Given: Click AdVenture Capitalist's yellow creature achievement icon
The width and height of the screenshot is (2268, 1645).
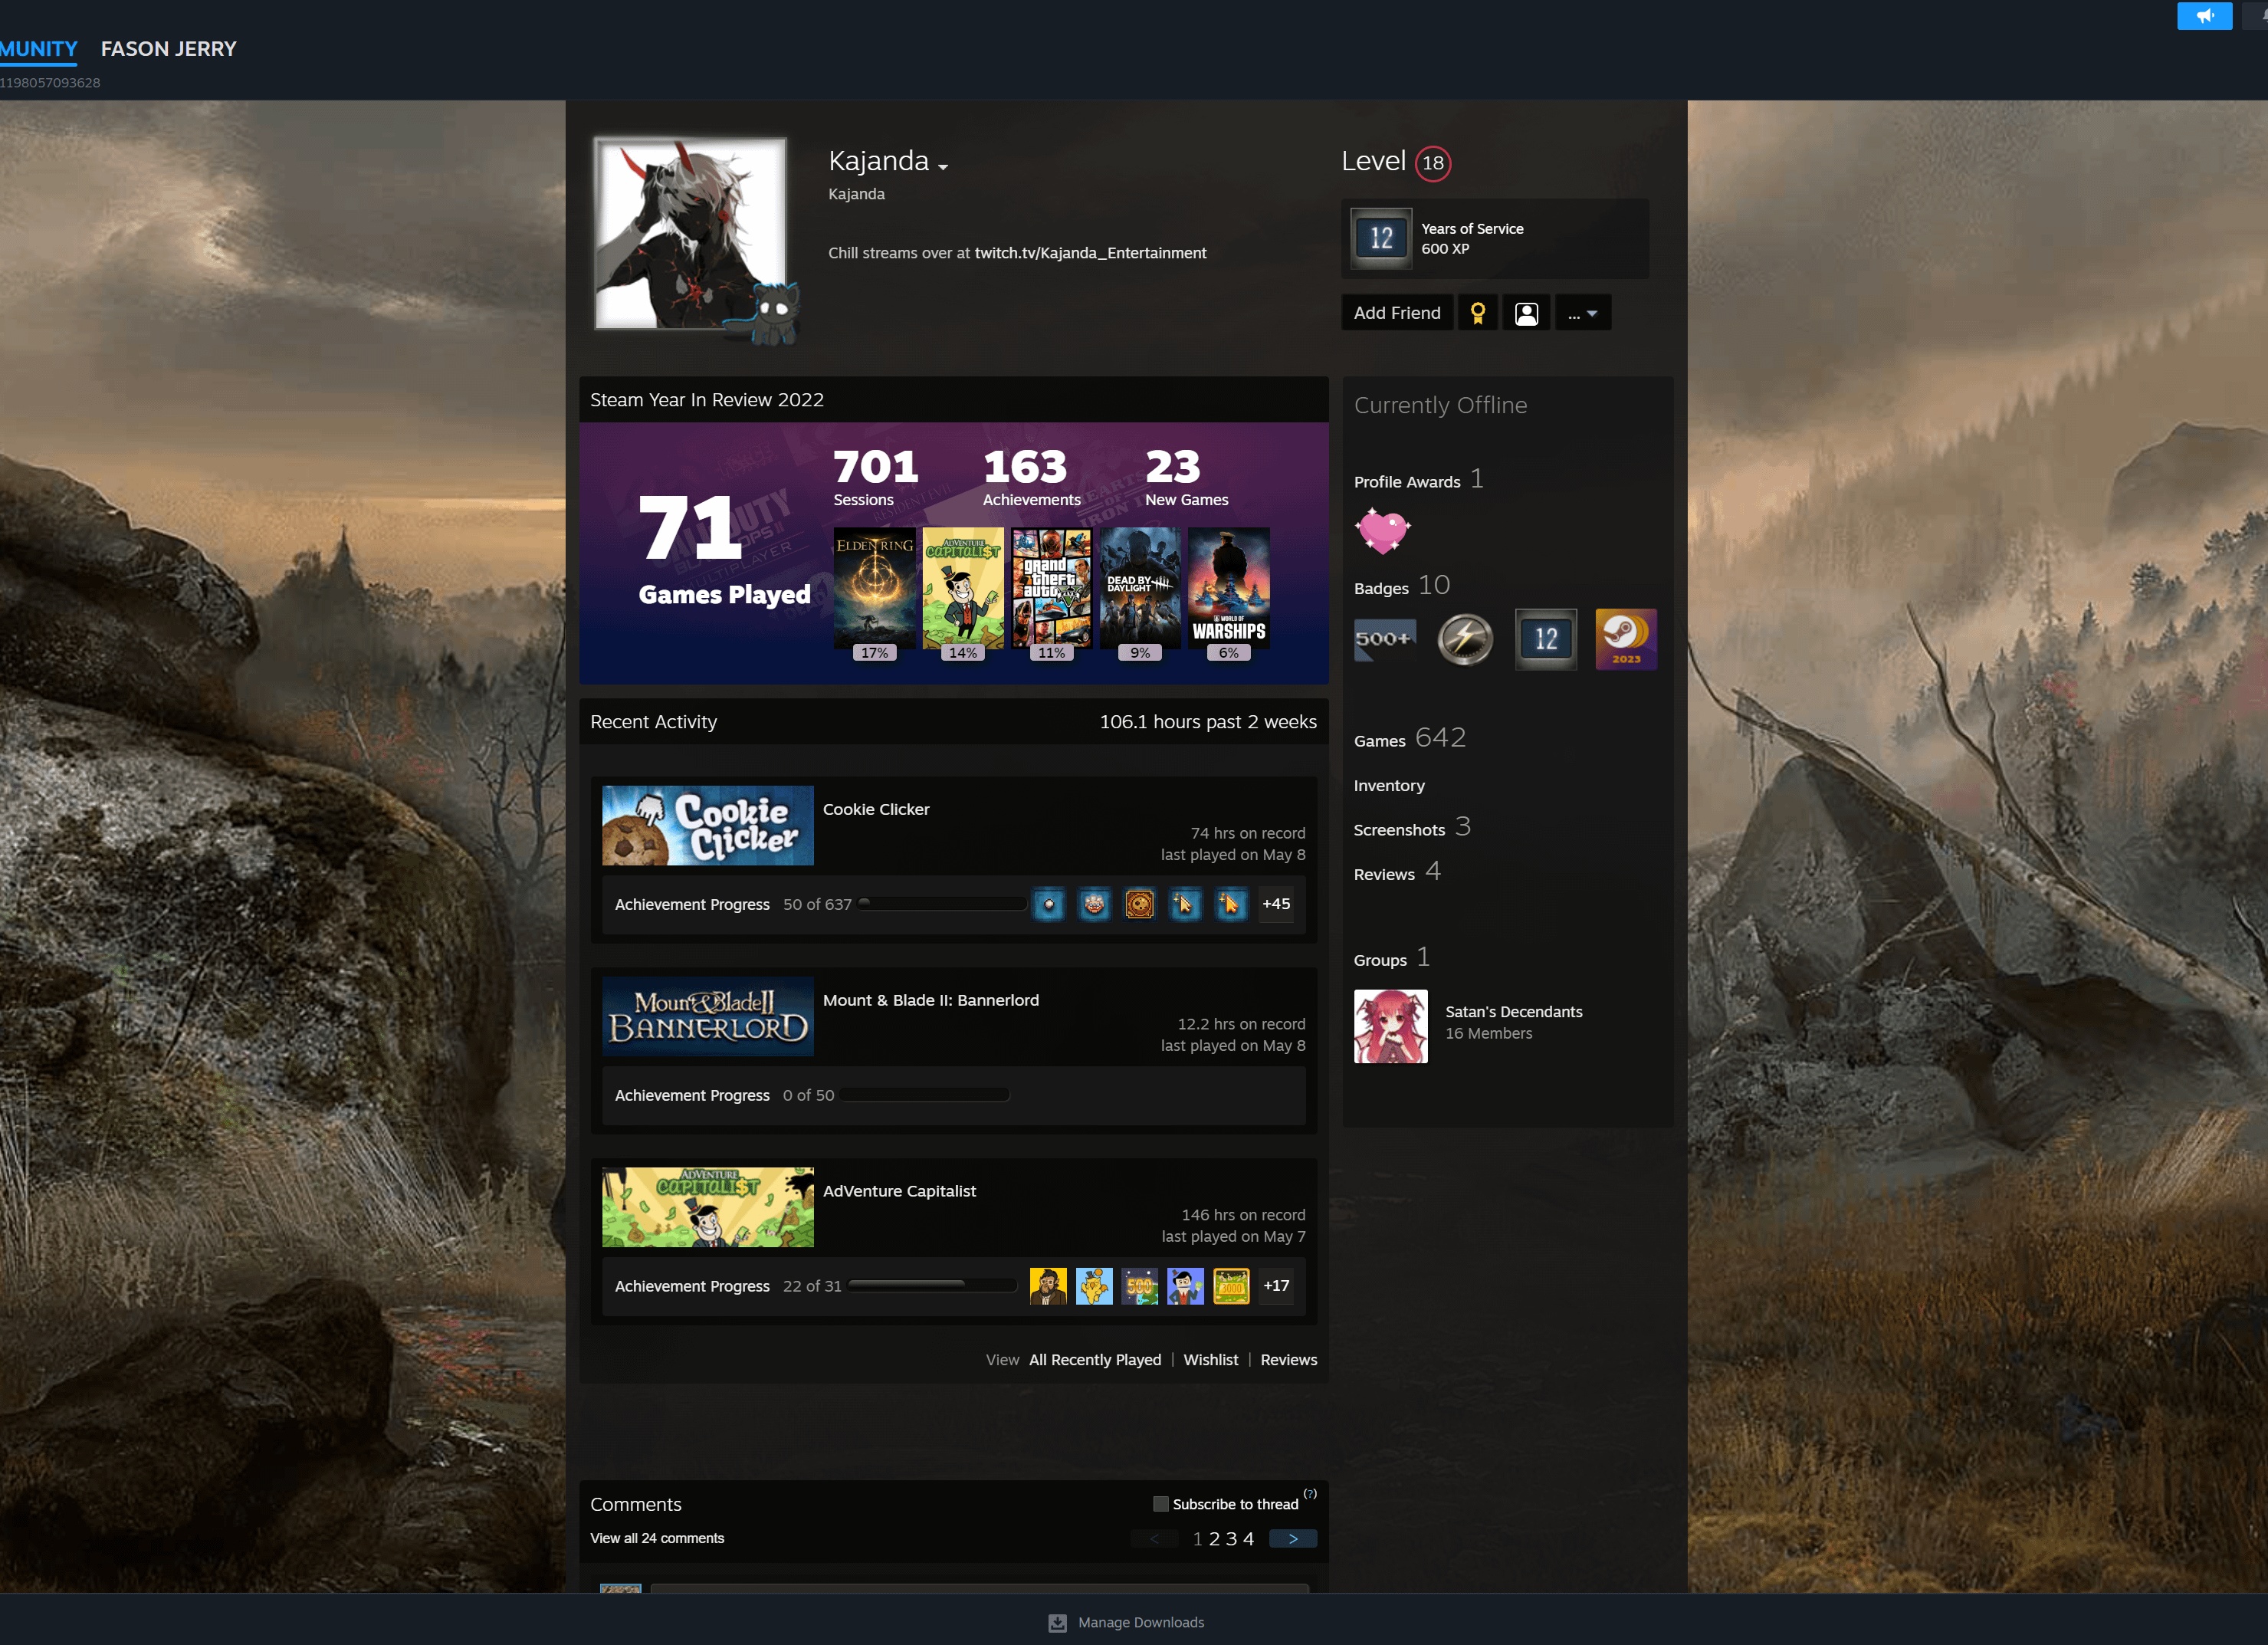Looking at the screenshot, I should pyautogui.click(x=1094, y=1286).
